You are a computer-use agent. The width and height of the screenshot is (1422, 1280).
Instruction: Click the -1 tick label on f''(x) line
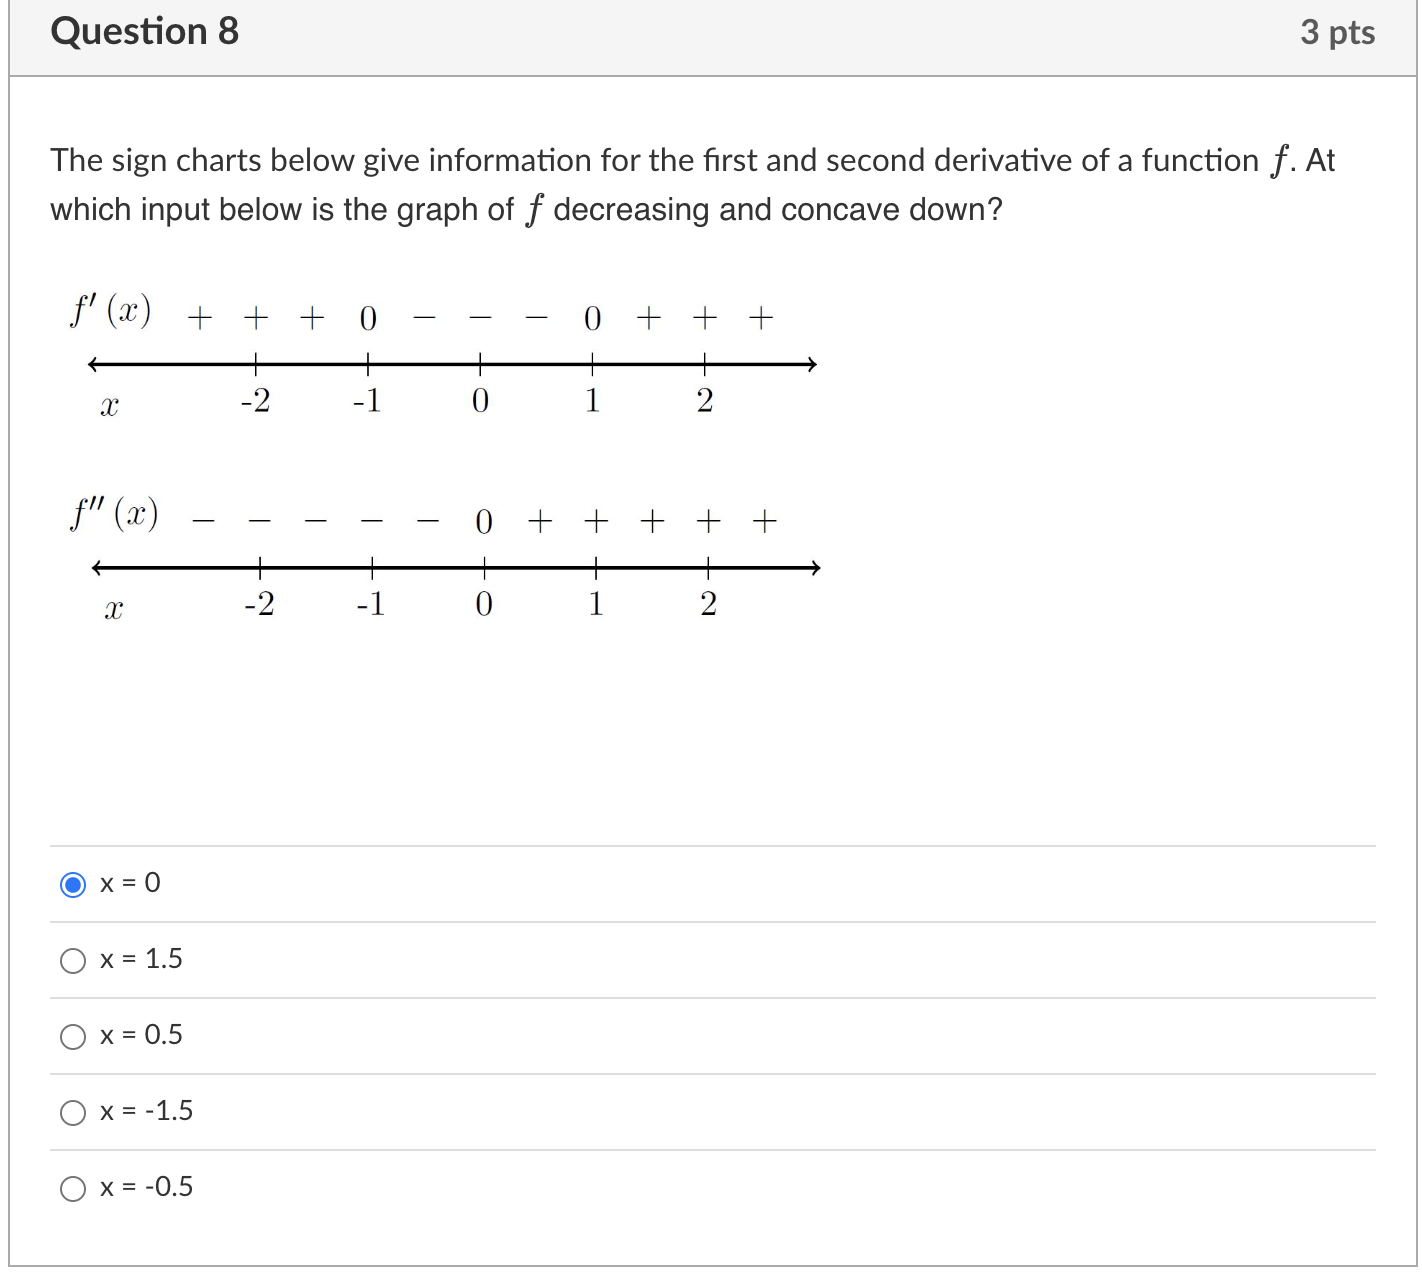coord(371,604)
